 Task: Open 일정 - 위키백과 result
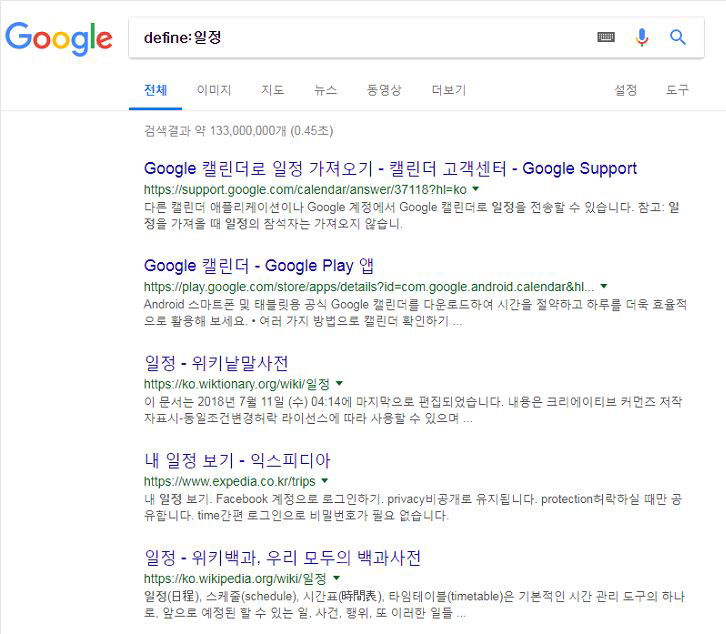282,558
